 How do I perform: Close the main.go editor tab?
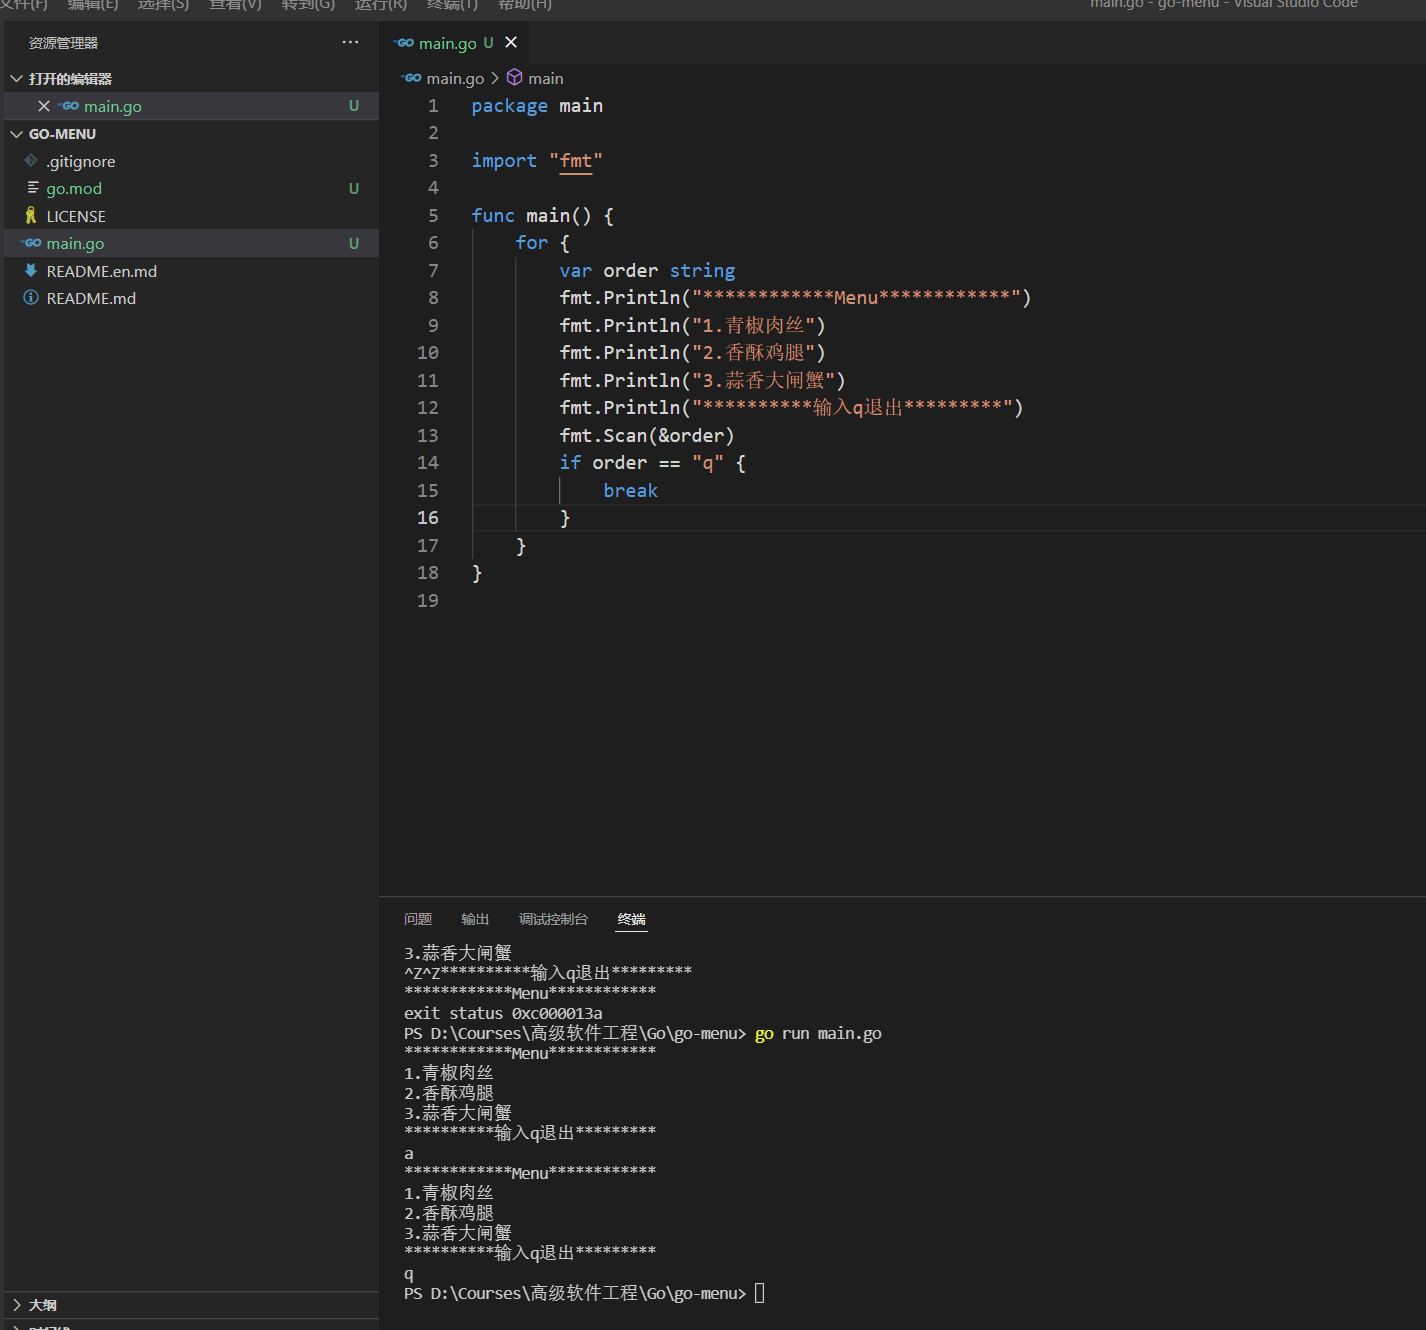[511, 42]
